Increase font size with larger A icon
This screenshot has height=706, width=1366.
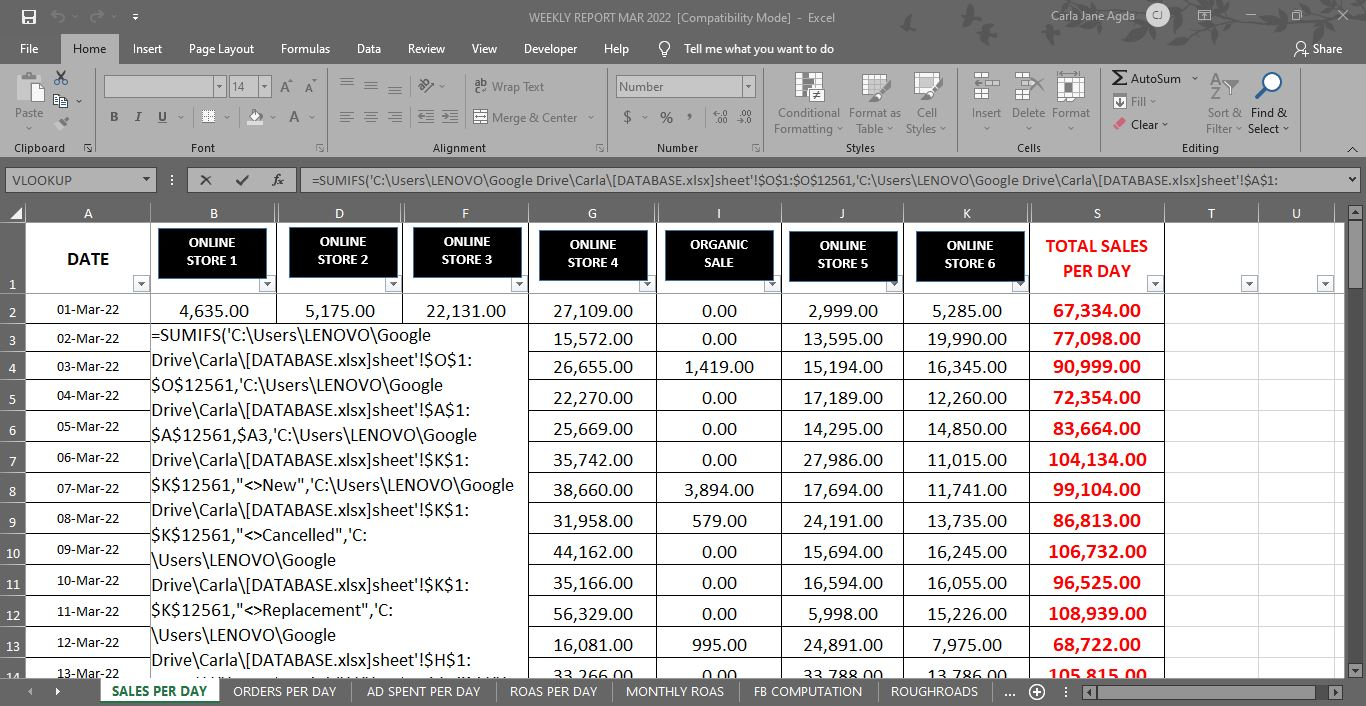click(x=286, y=87)
